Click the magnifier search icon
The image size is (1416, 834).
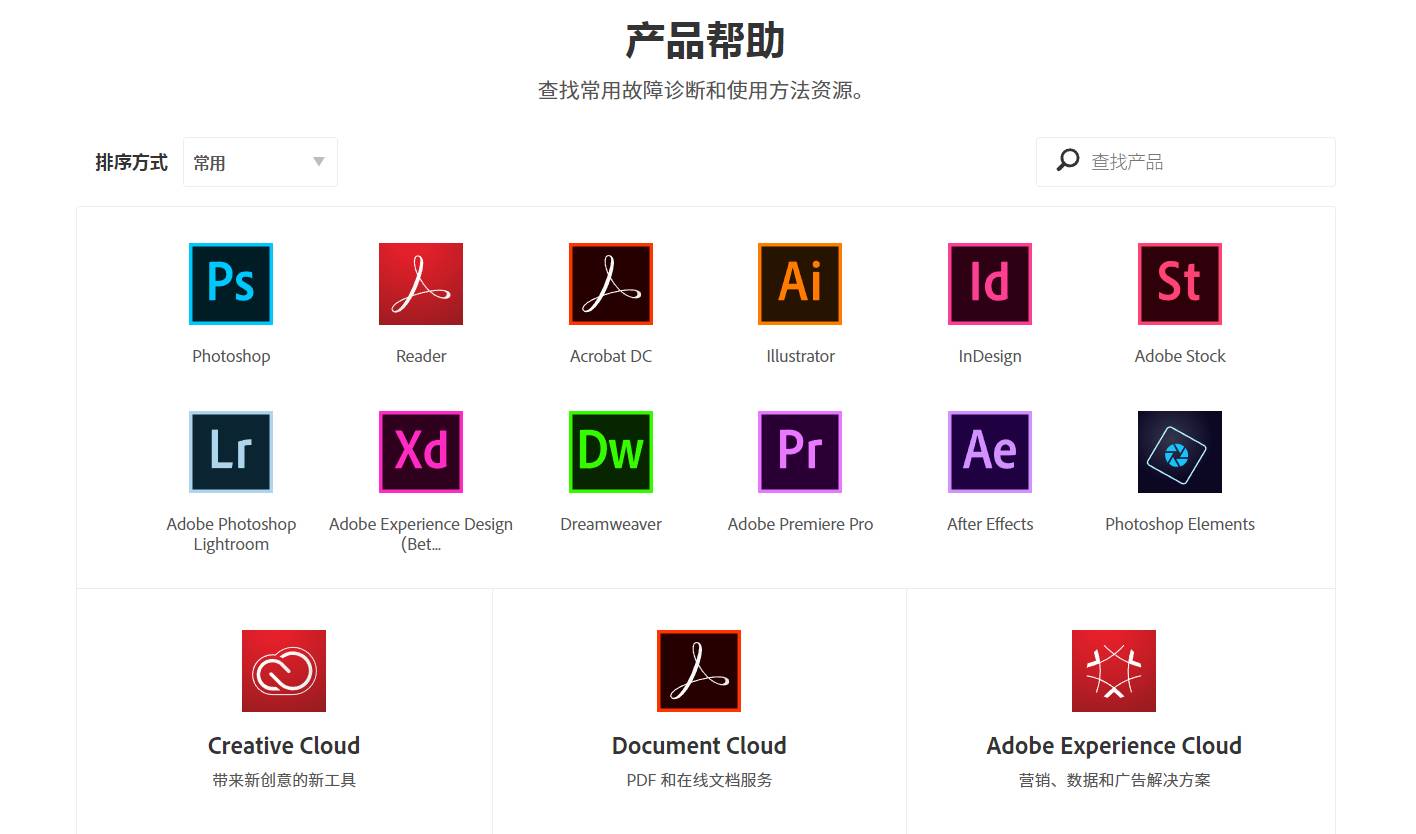(1068, 160)
